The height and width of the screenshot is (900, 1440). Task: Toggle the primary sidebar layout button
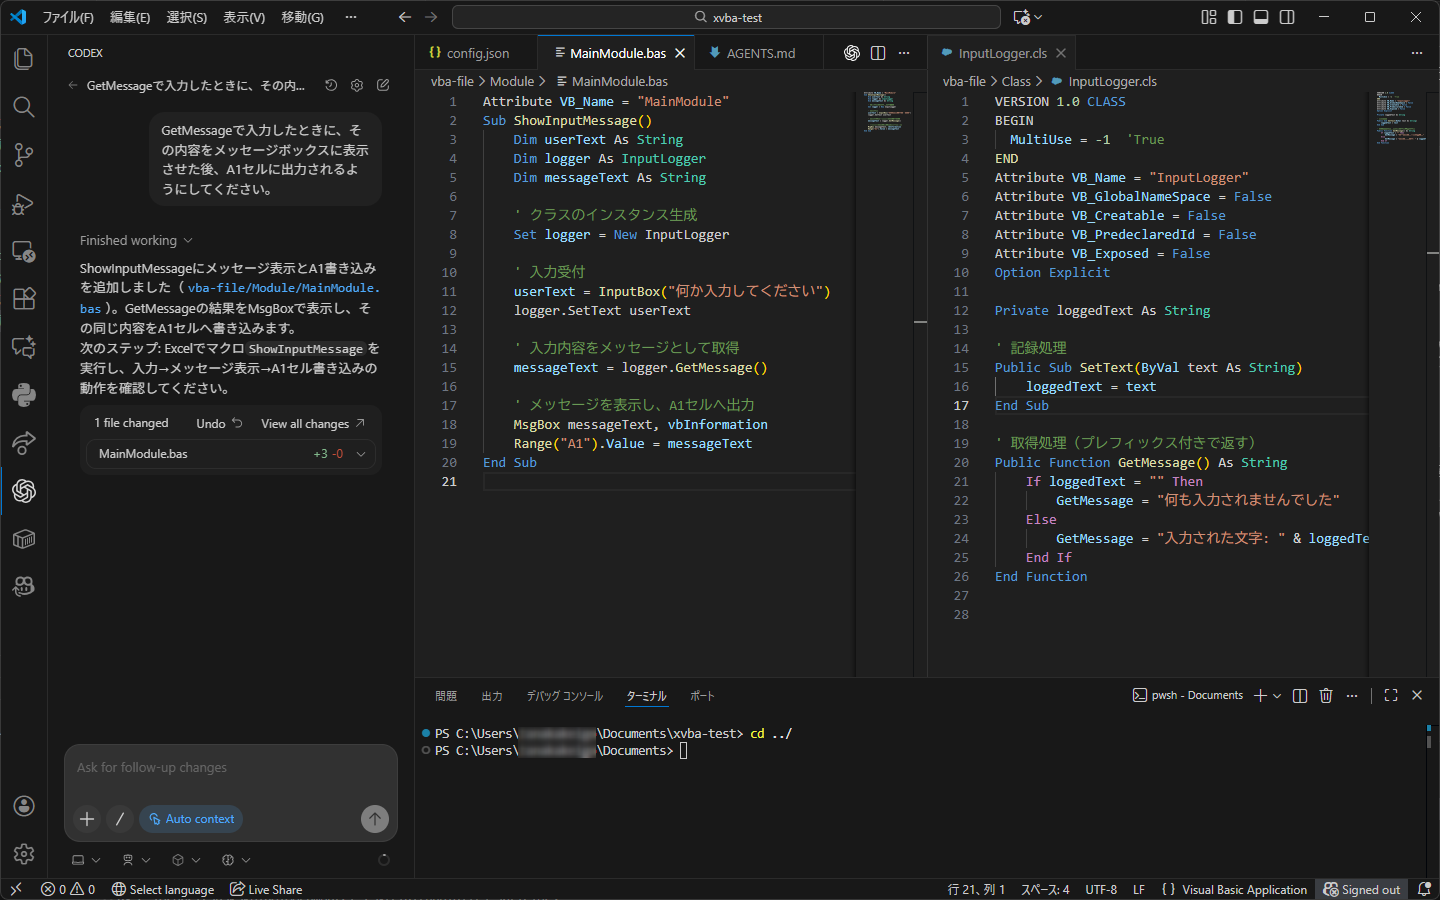tap(1235, 17)
